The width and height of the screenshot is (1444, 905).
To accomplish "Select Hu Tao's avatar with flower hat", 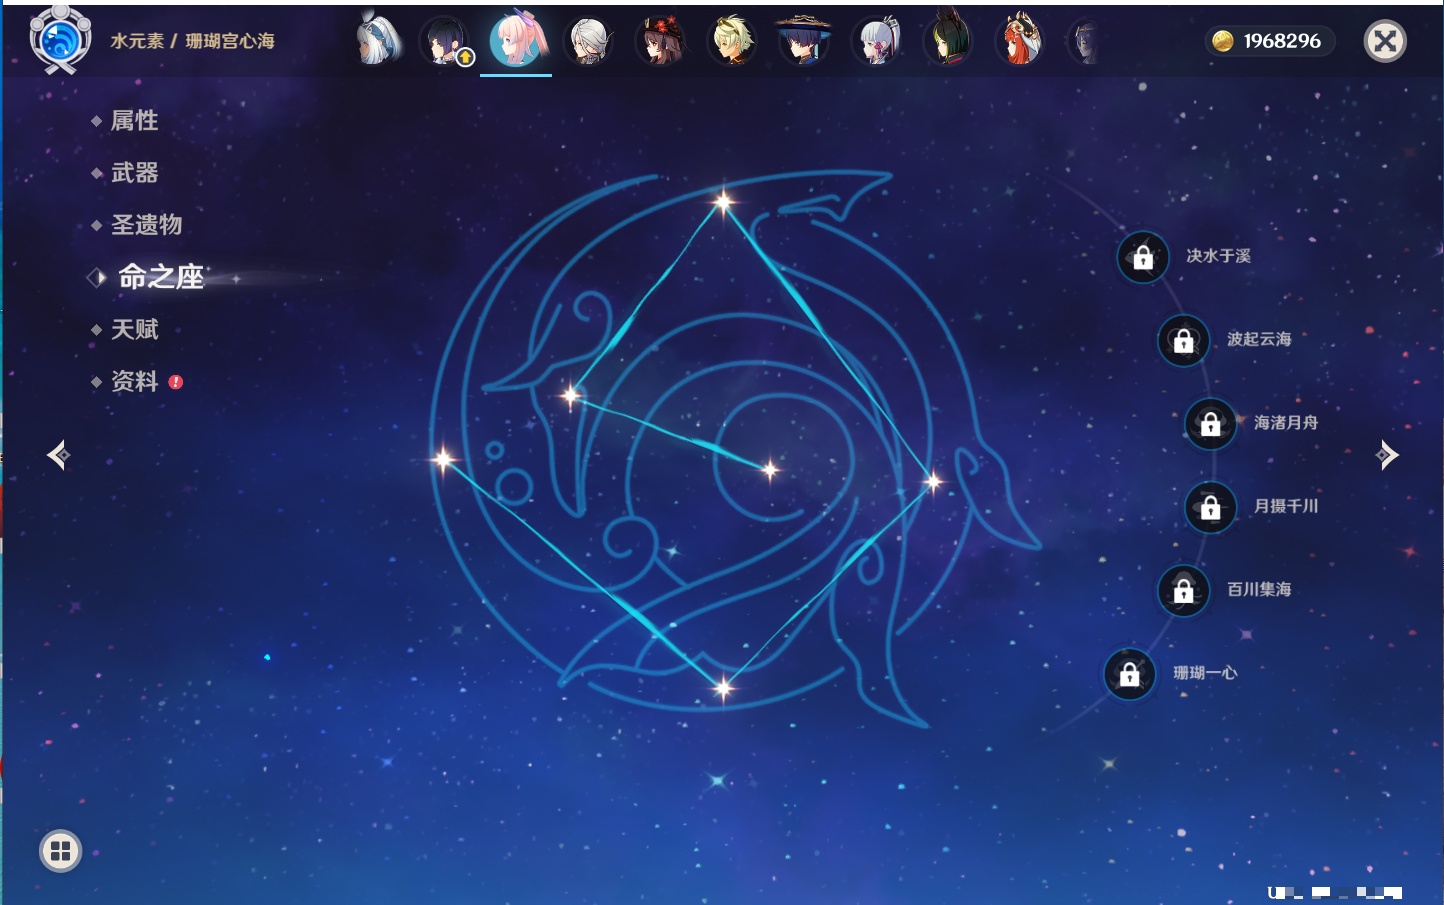I will click(660, 42).
